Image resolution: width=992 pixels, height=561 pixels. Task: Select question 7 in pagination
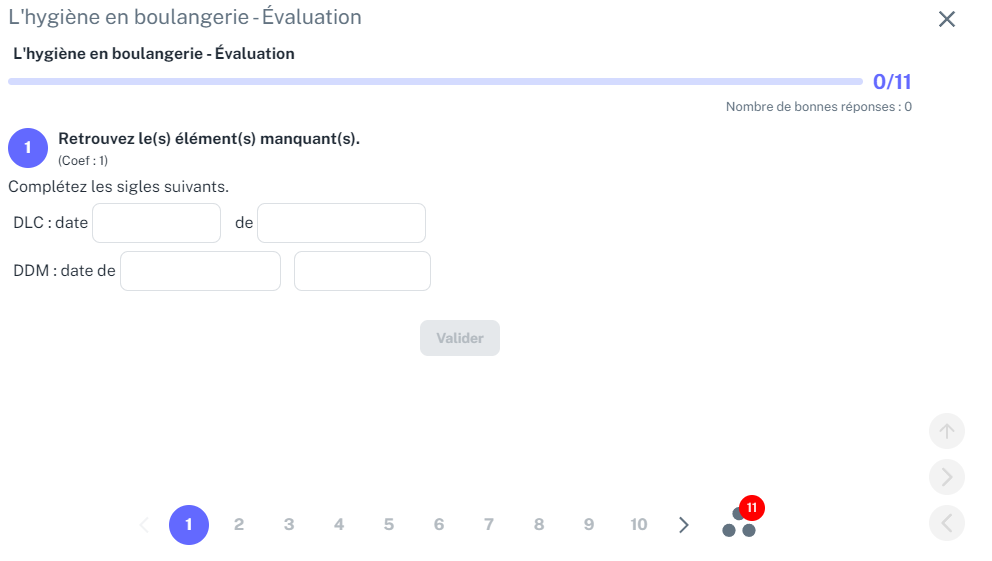pyautogui.click(x=488, y=524)
